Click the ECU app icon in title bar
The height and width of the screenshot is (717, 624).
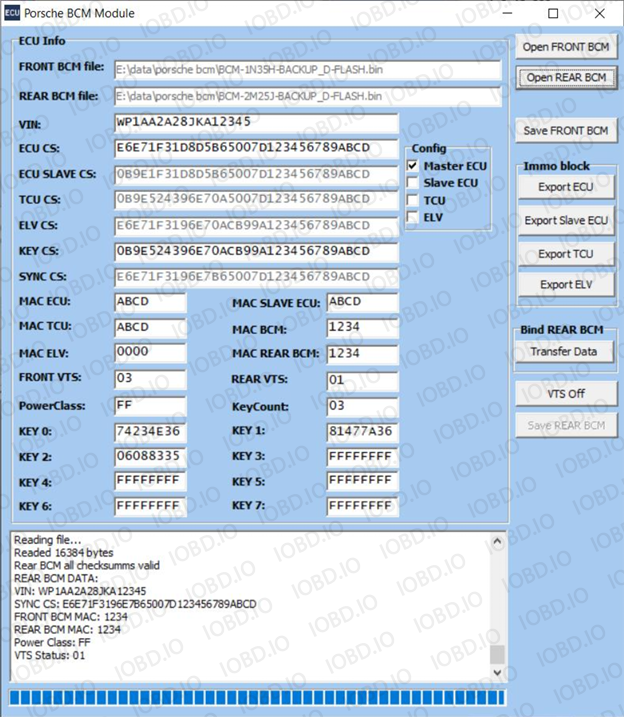13,14
